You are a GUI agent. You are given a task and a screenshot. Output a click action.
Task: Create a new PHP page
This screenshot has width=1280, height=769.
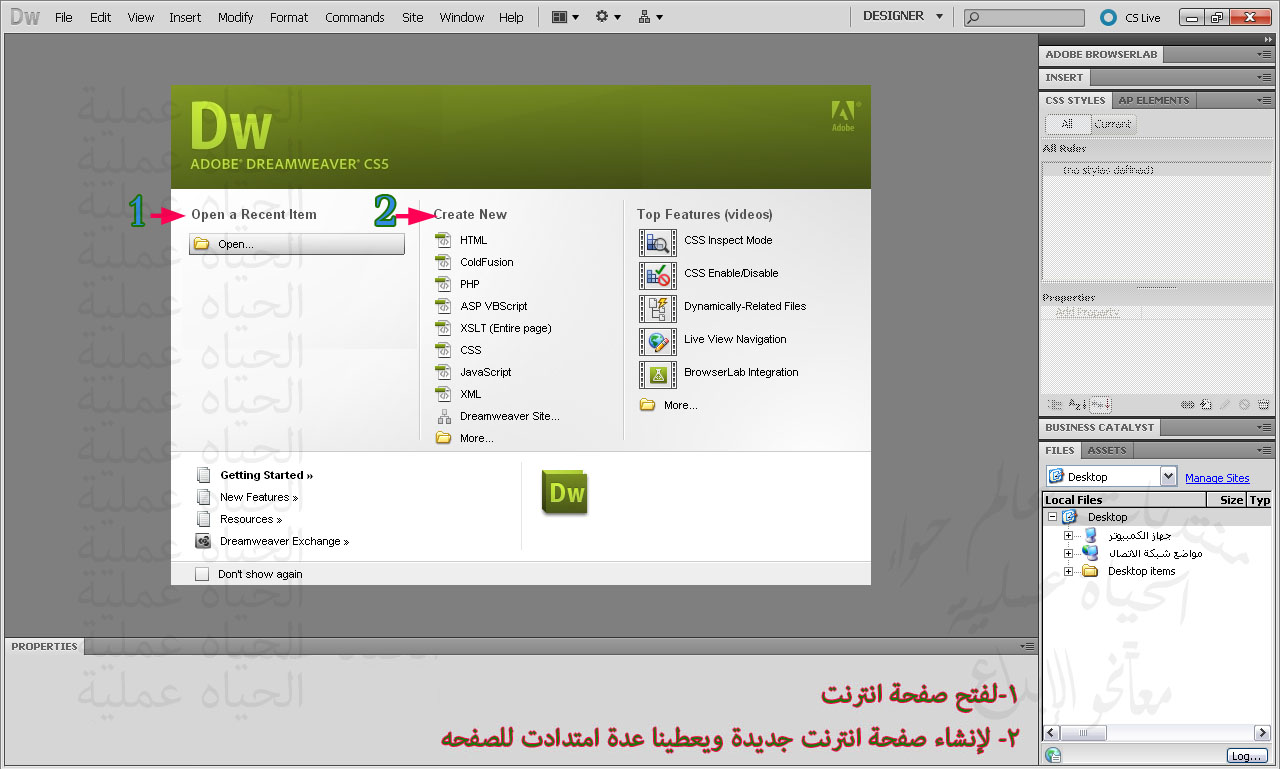pos(458,284)
